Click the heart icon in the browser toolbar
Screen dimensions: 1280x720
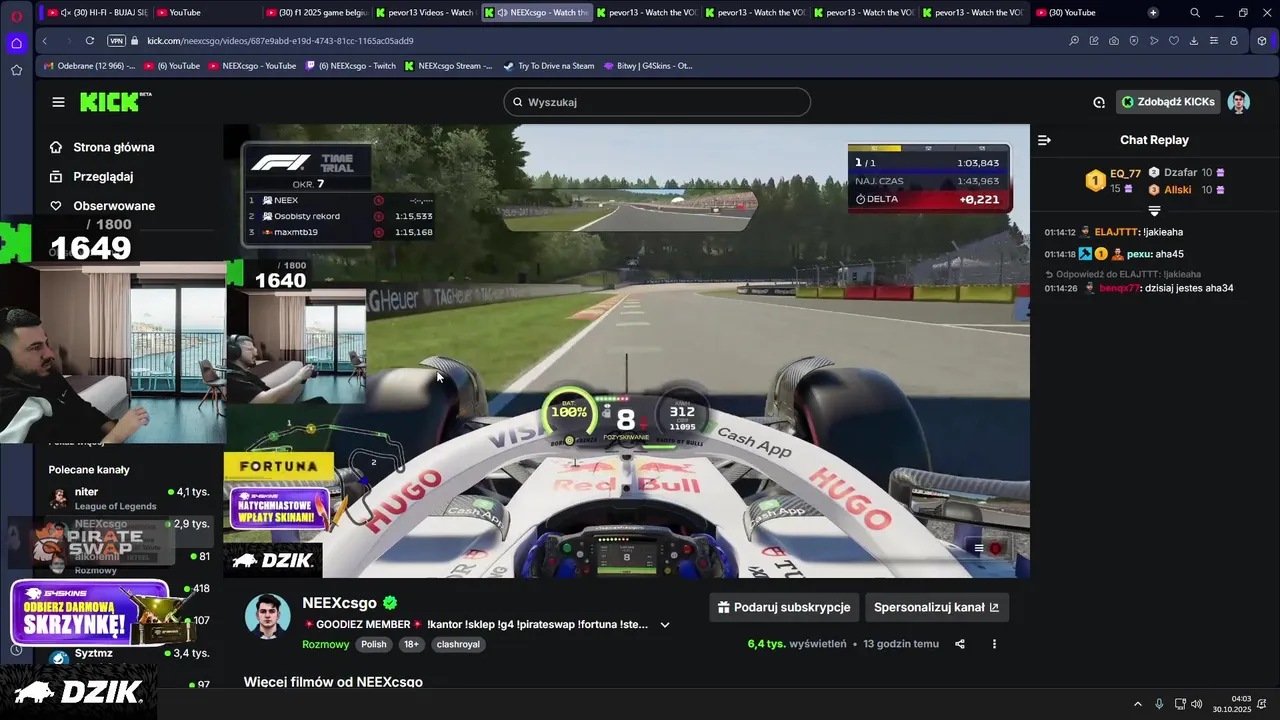pos(1174,41)
